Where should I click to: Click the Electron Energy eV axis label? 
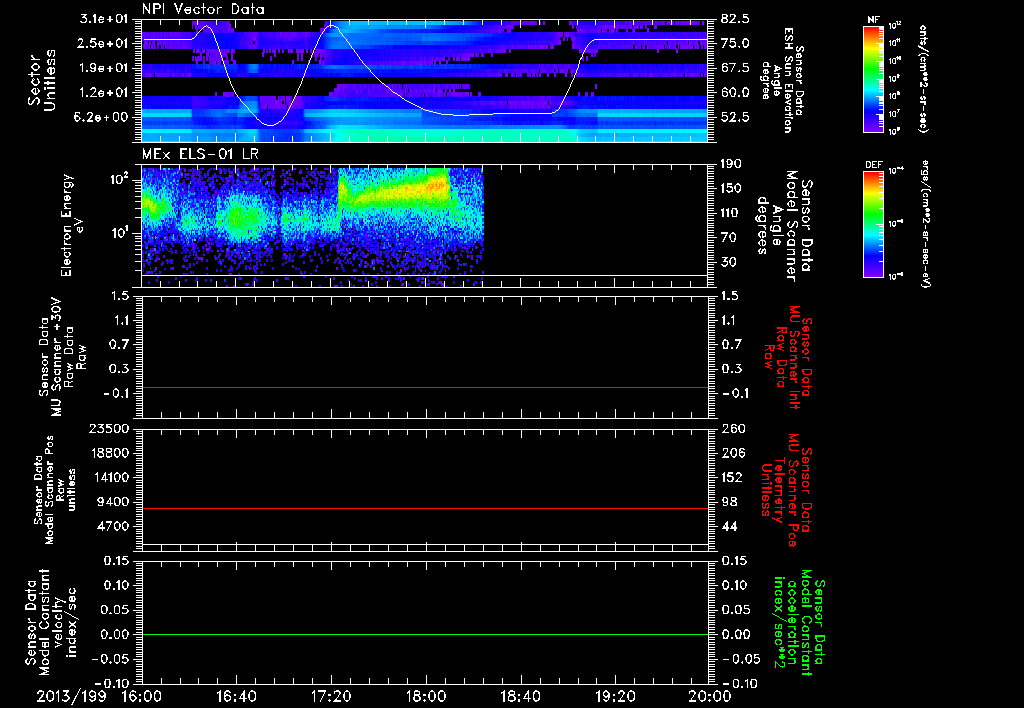(72, 225)
